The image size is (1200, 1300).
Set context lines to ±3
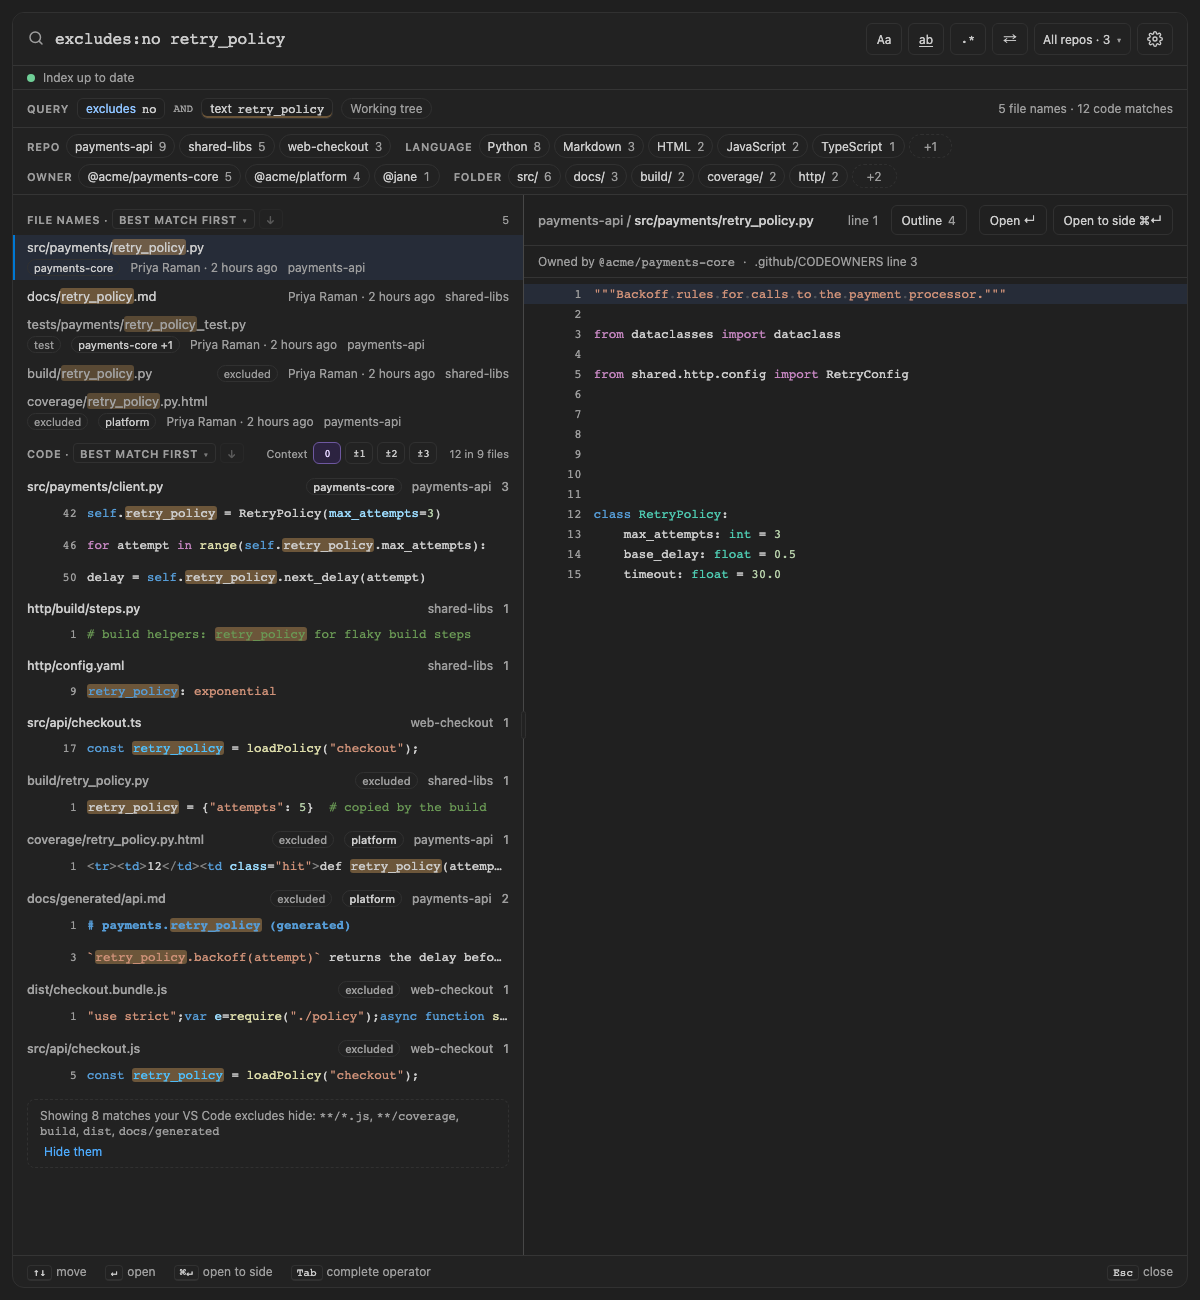[x=423, y=454]
